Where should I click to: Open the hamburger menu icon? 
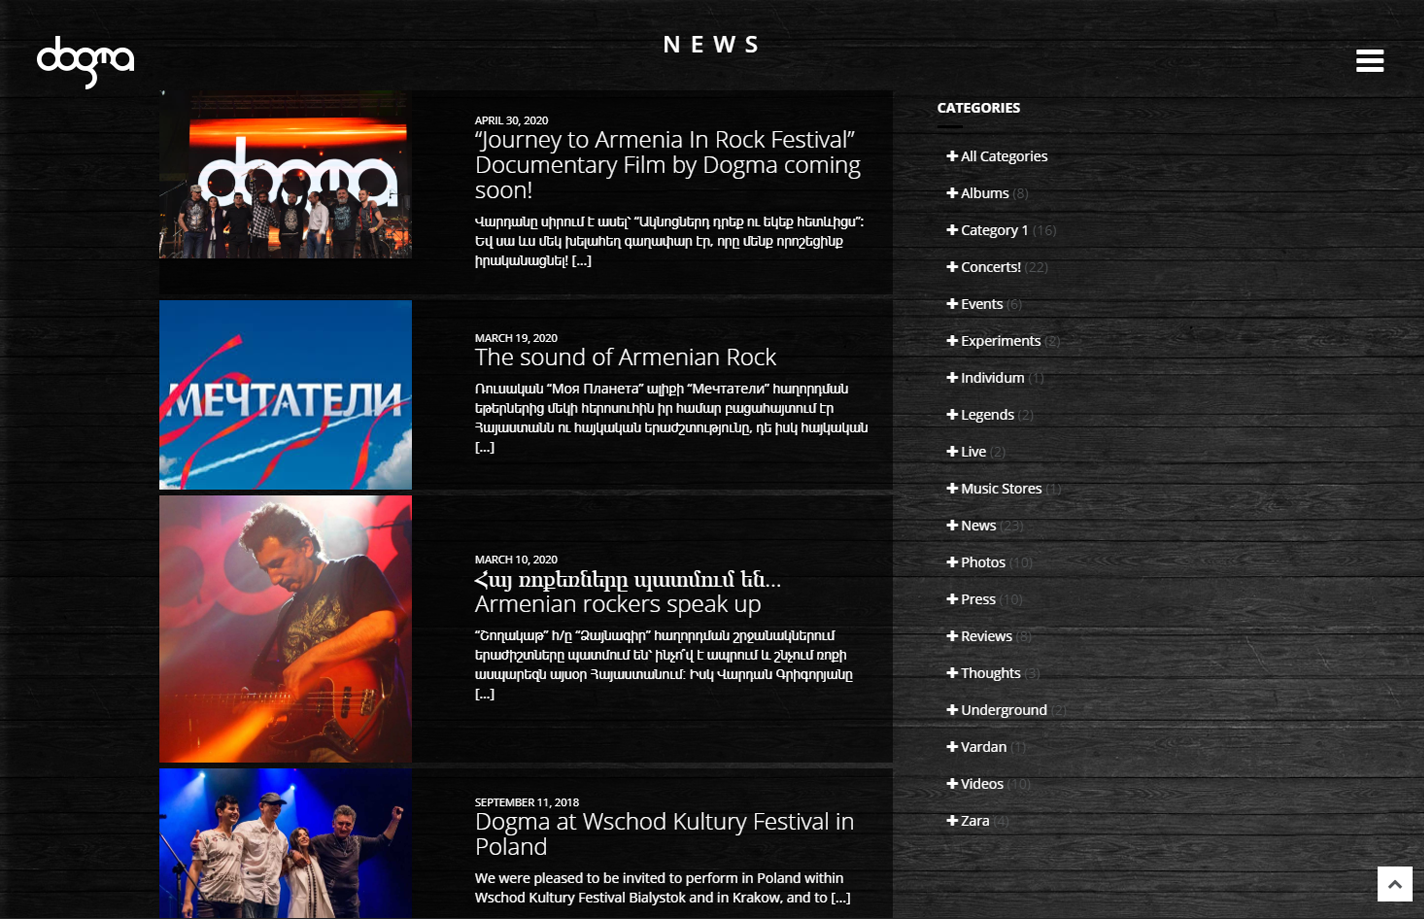coord(1369,61)
